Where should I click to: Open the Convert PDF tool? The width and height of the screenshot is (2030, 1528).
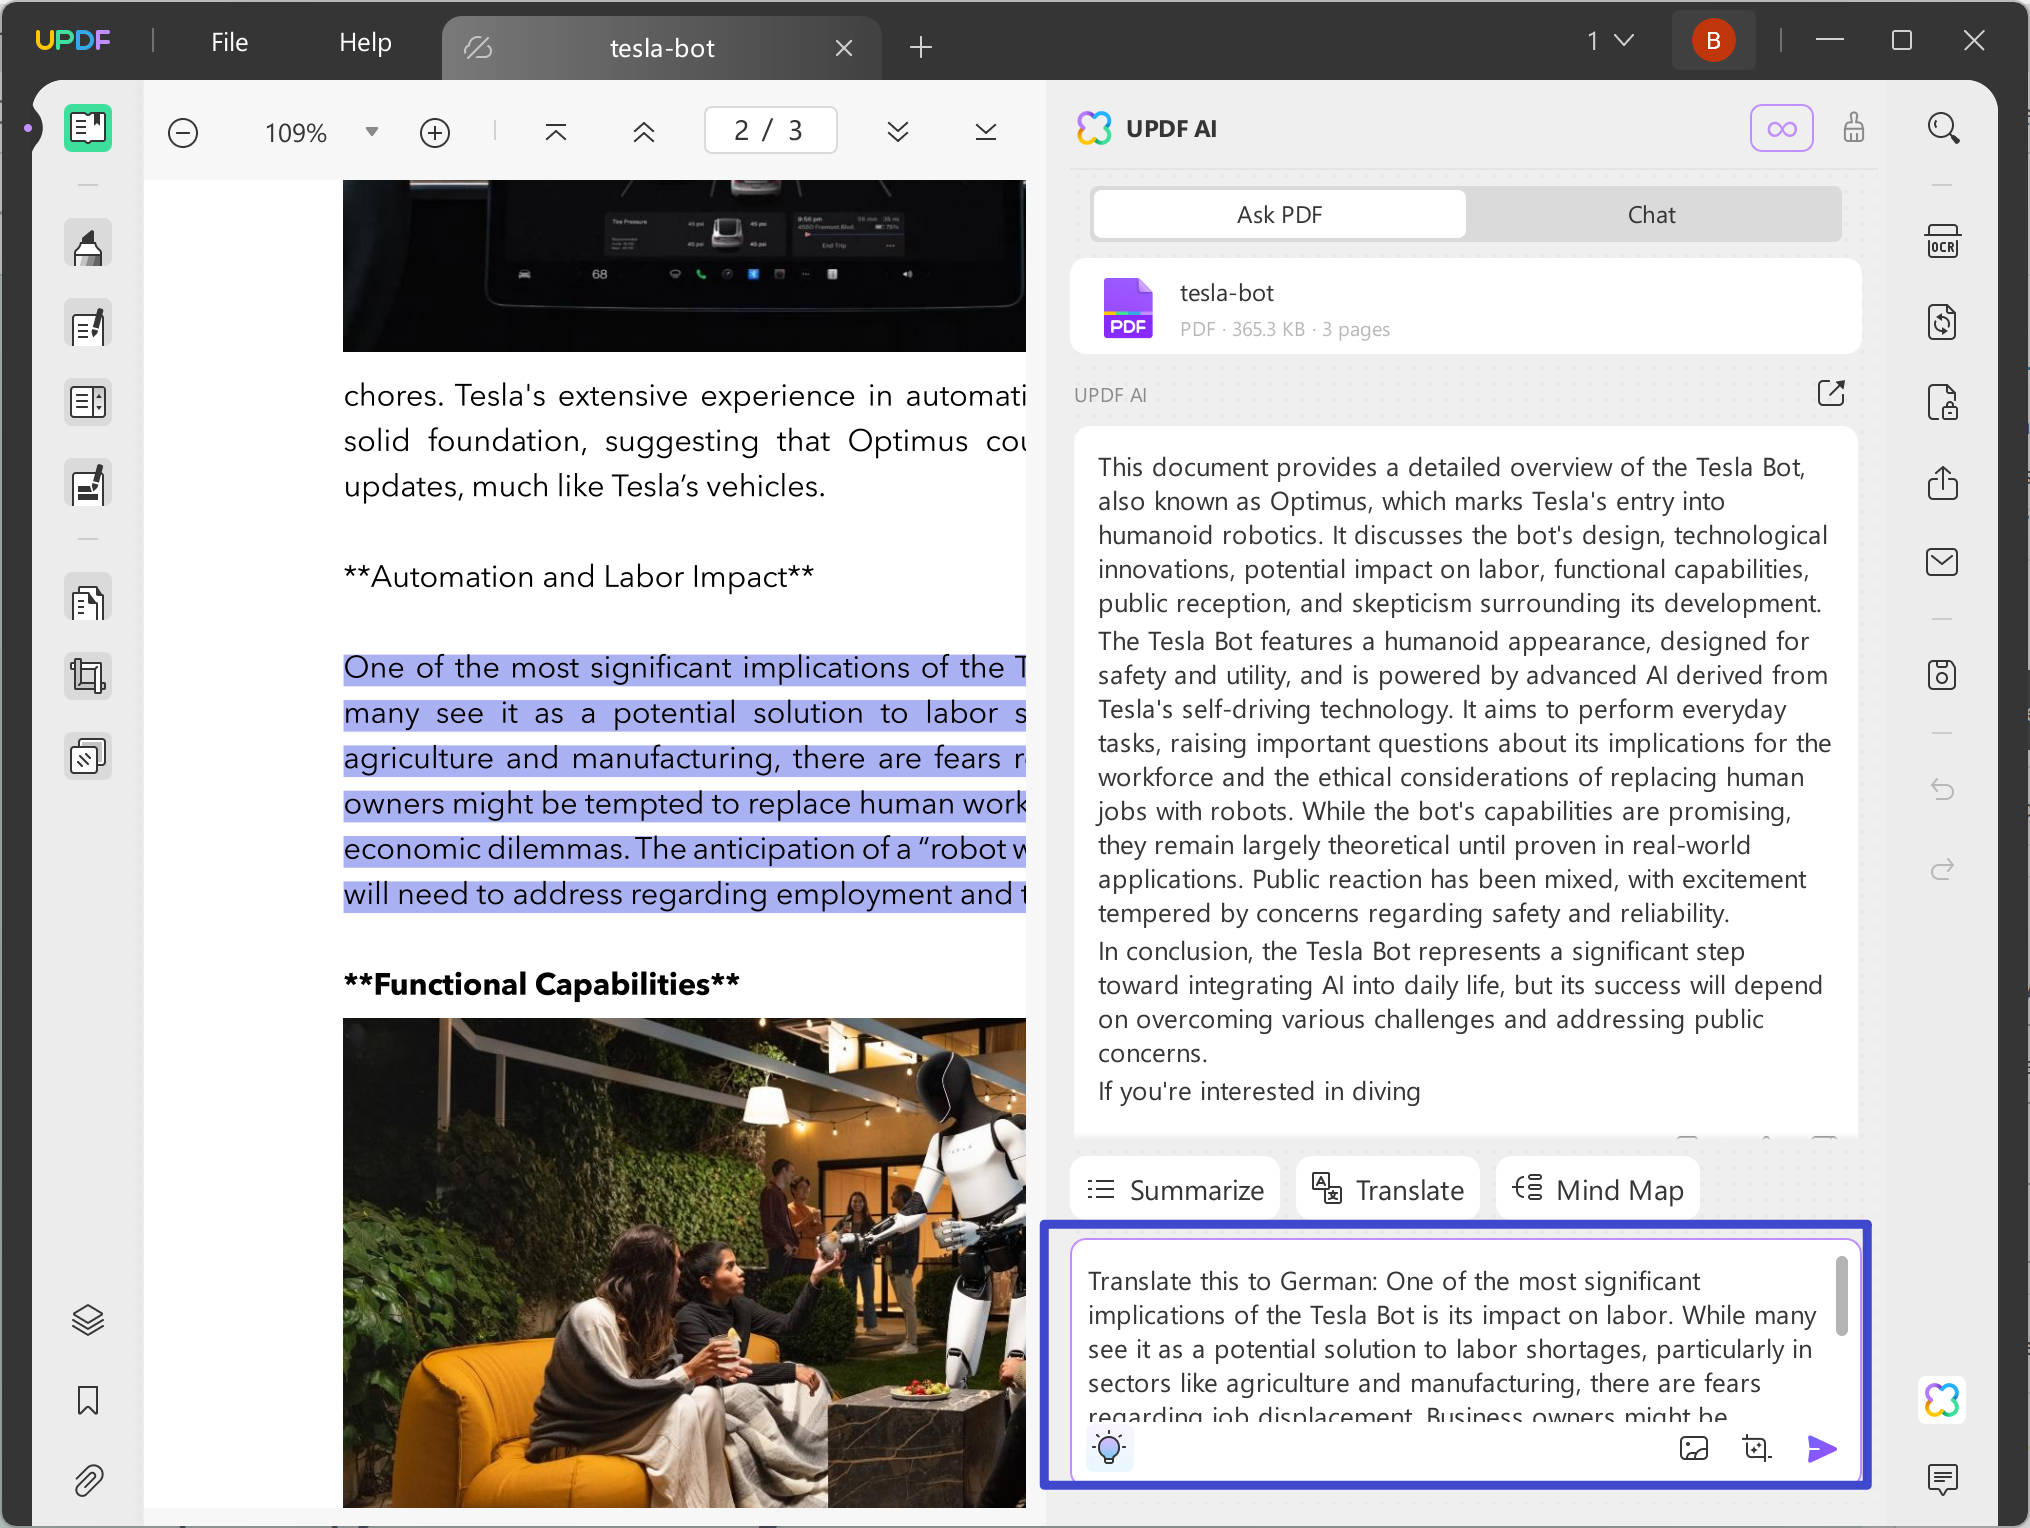(x=1943, y=322)
